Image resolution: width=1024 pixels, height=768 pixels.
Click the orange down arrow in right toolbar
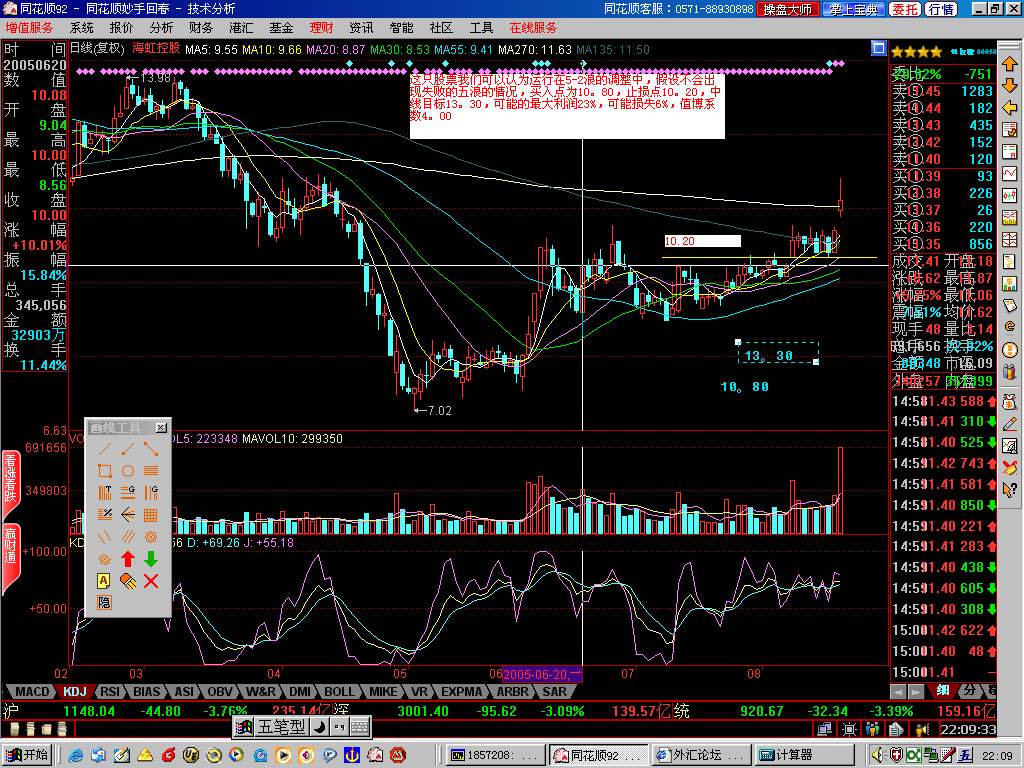pos(1010,86)
